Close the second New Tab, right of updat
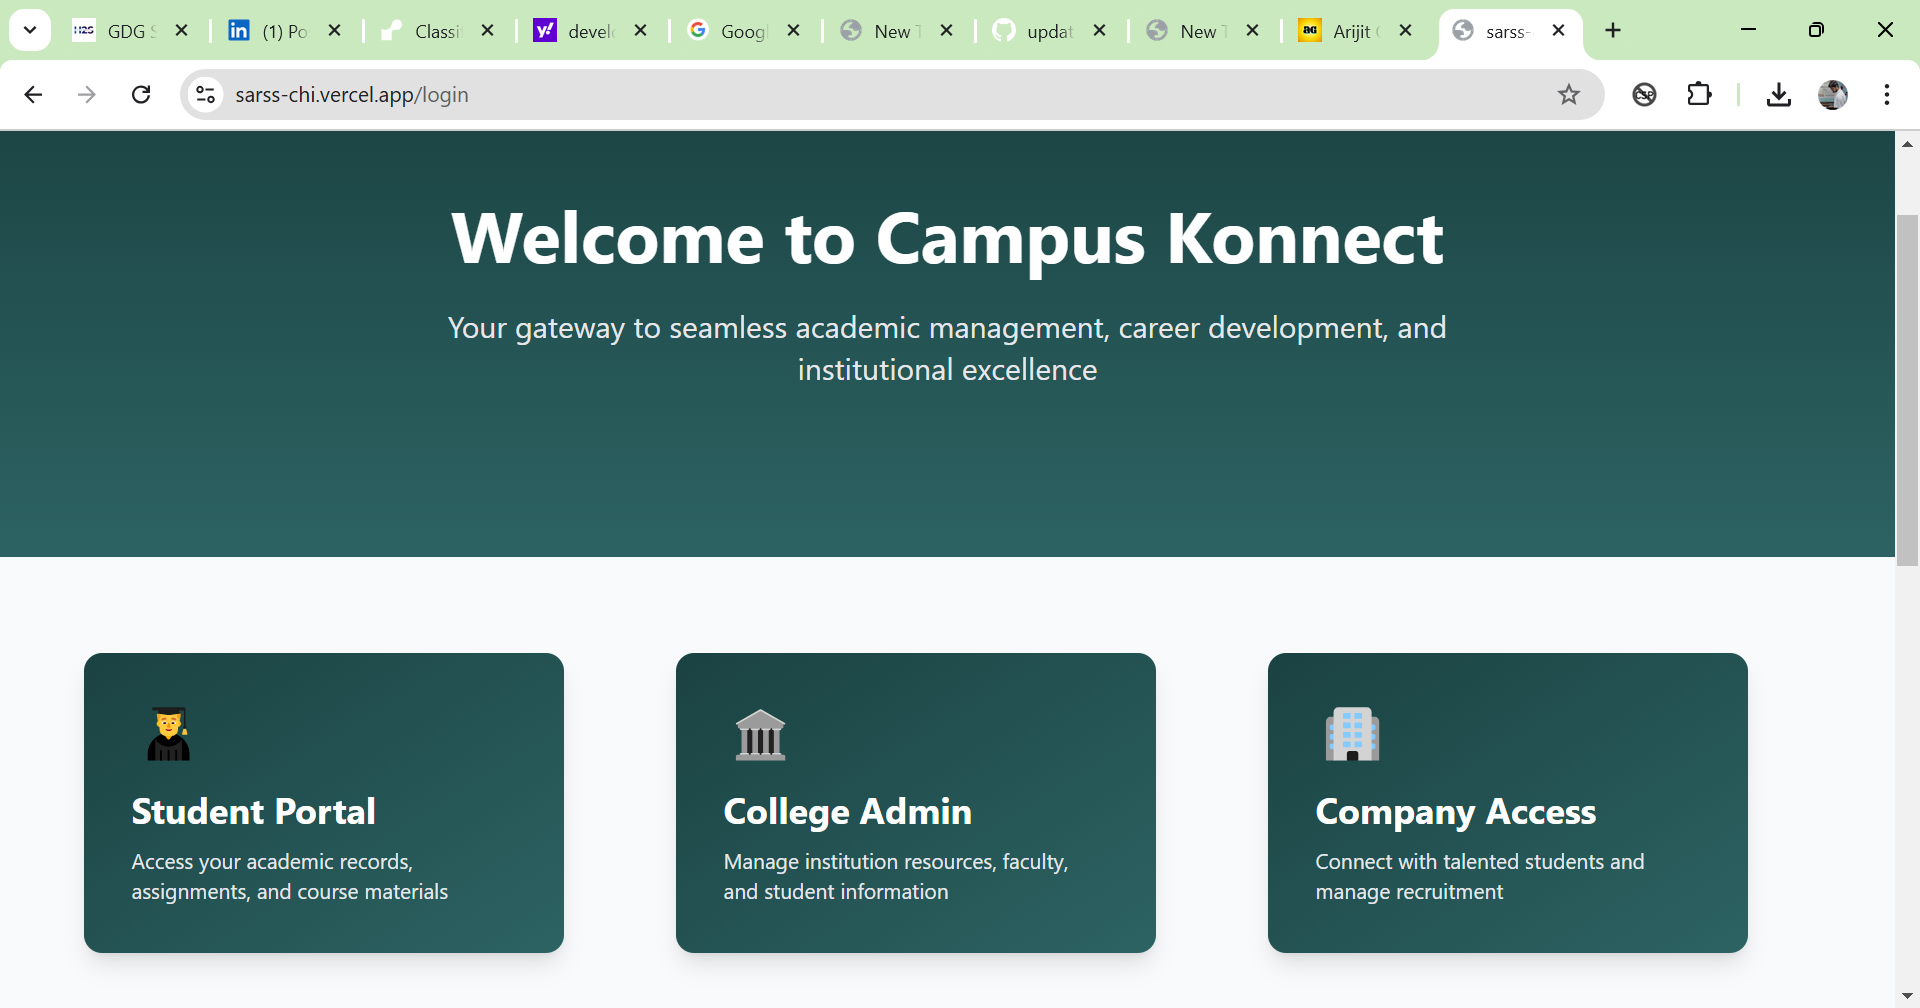The width and height of the screenshot is (1920, 1008). tap(1253, 31)
